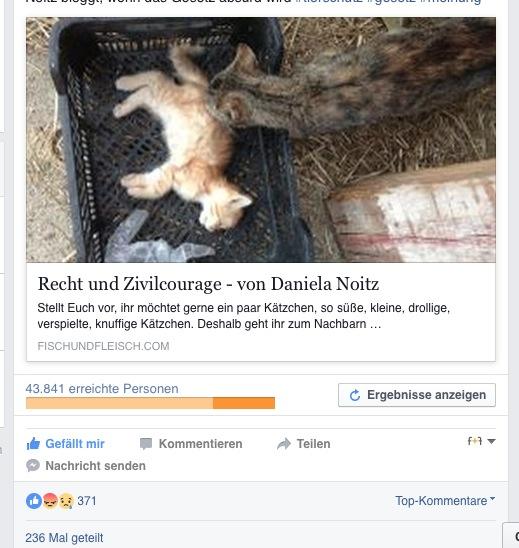Open the post-as identity dropdown arrow
The width and height of the screenshot is (519, 548).
coord(491,441)
